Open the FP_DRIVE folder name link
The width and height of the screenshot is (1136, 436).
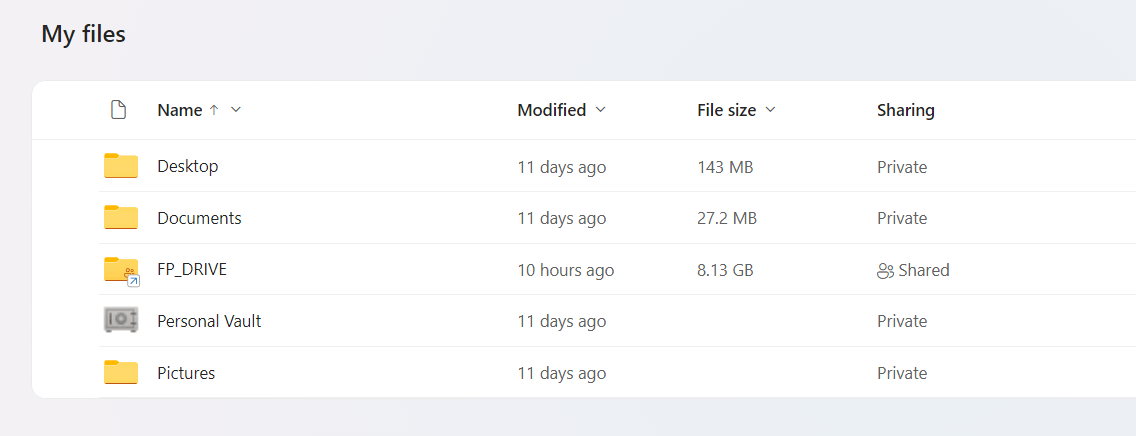tap(192, 269)
